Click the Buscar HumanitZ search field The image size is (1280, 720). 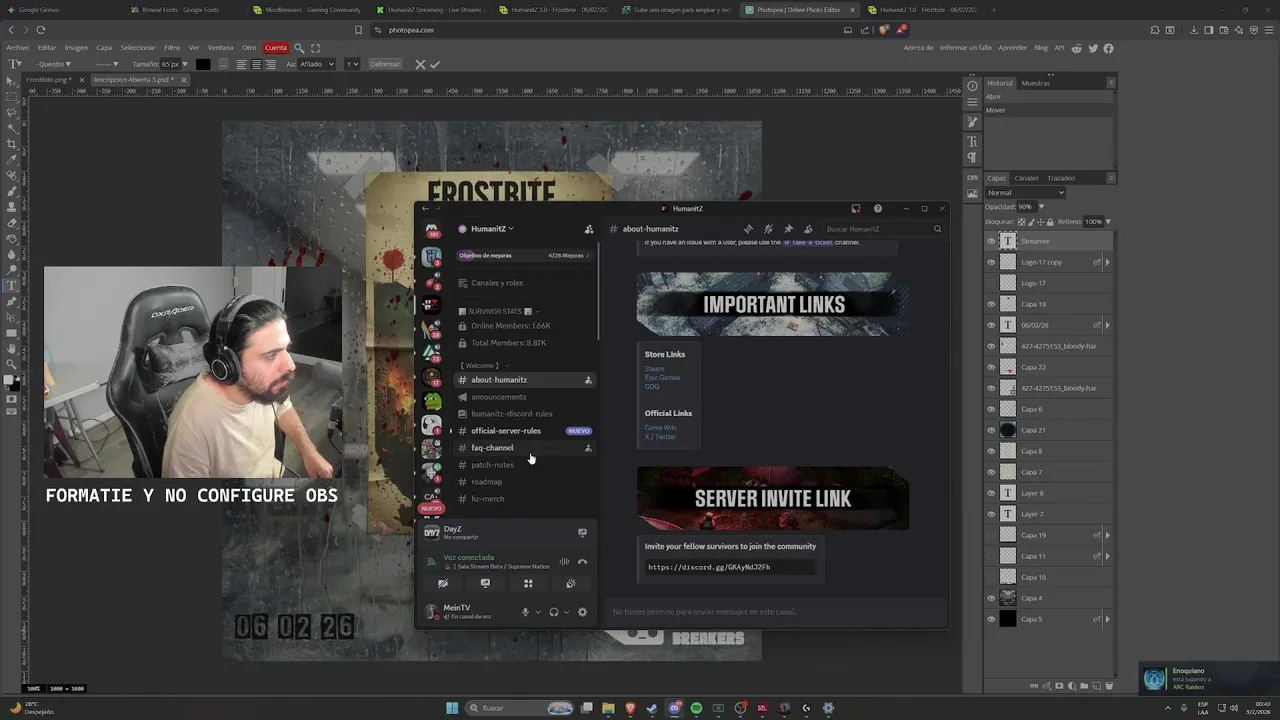coord(883,229)
